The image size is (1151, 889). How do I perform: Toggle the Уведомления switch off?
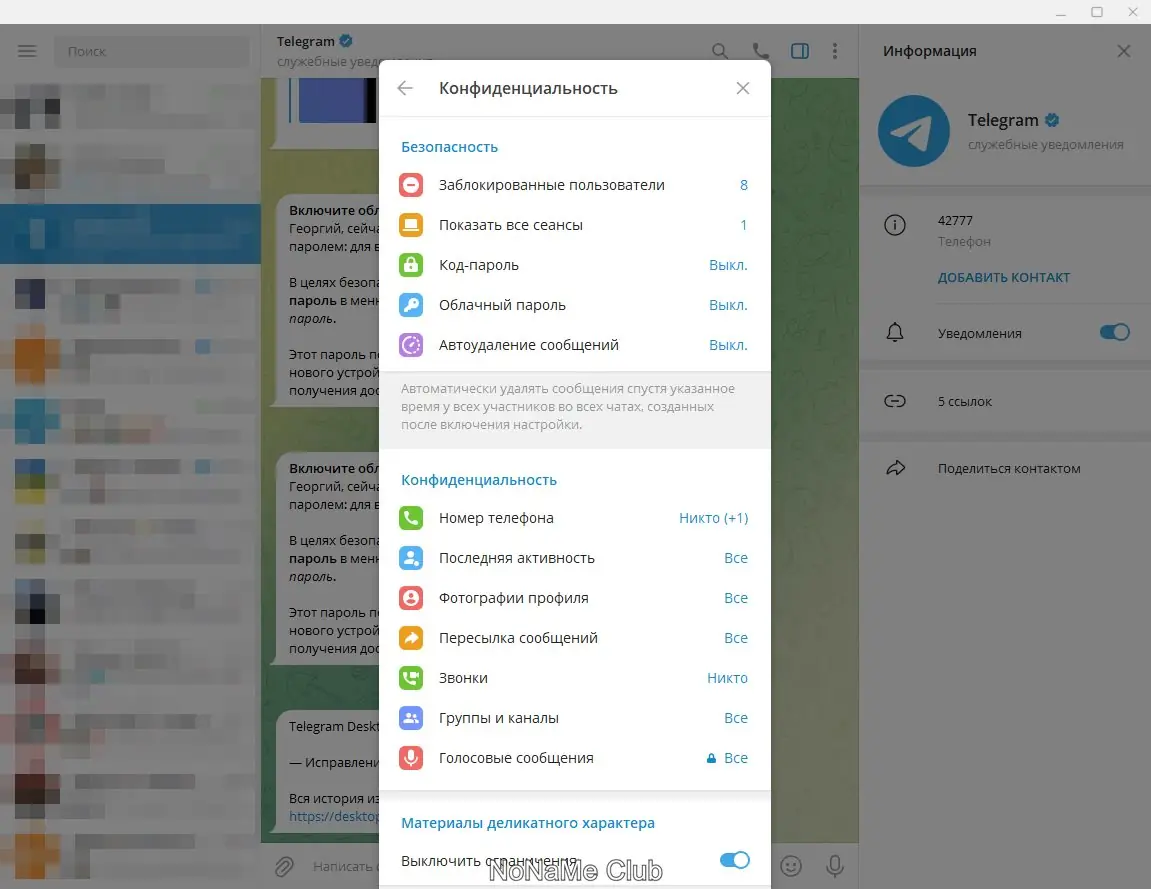[x=1114, y=333]
